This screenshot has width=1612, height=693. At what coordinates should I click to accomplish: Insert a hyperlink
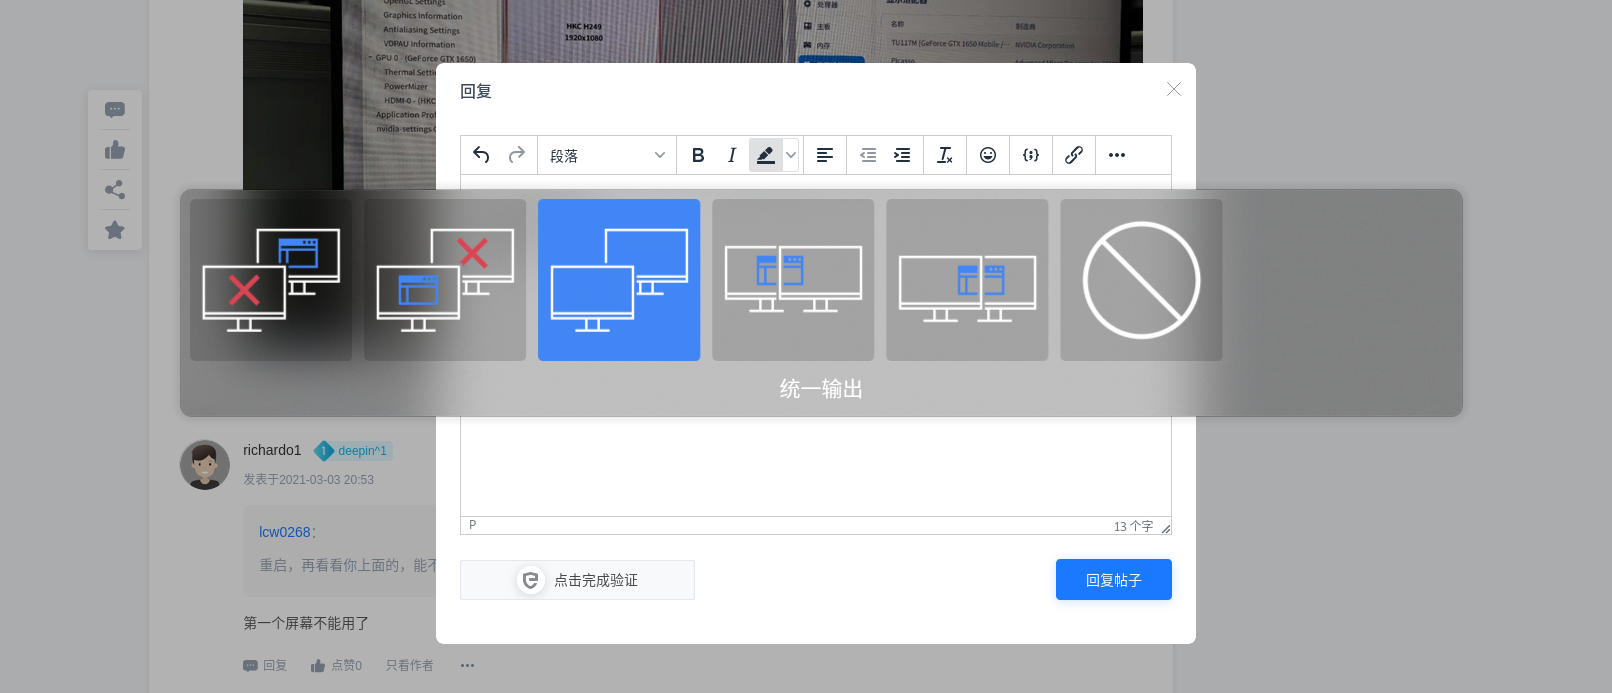pos(1074,155)
